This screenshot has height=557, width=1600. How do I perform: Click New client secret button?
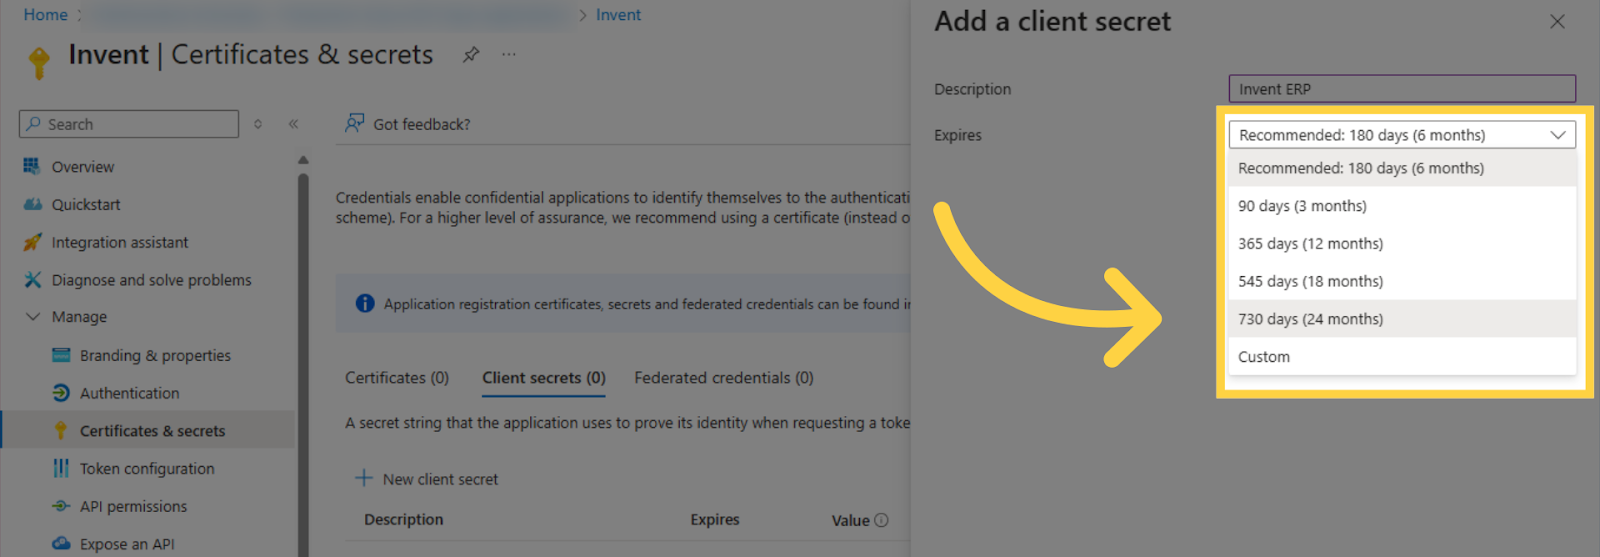coord(427,479)
